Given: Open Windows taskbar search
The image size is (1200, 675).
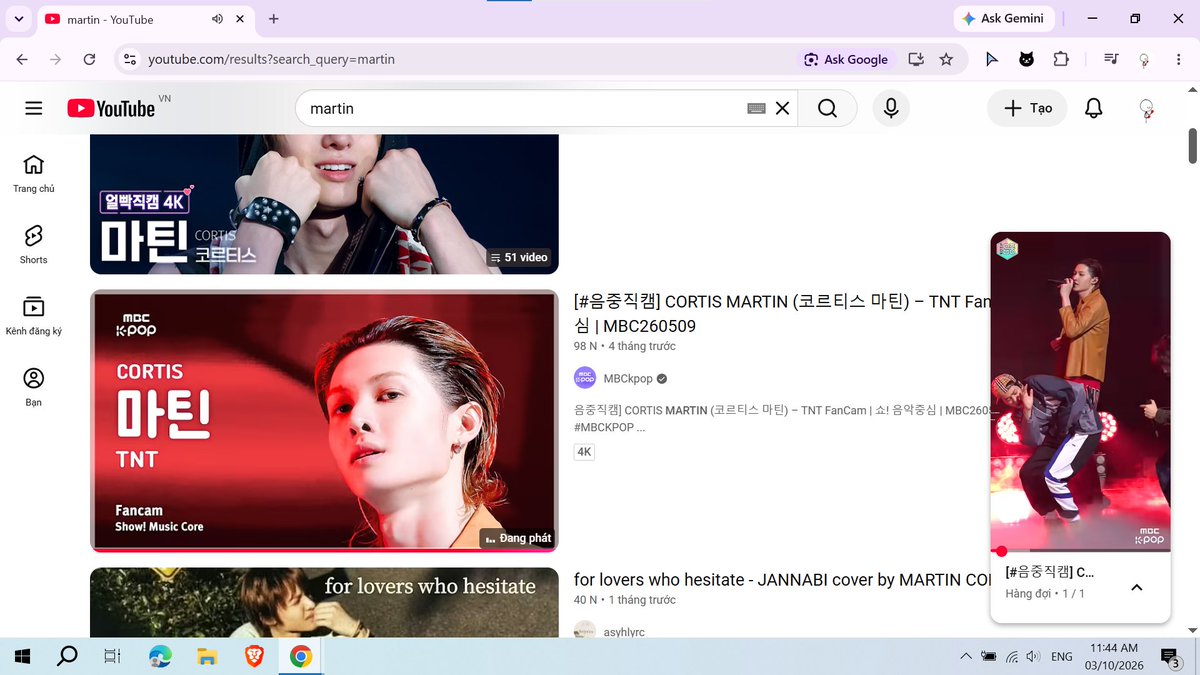Looking at the screenshot, I should 67,656.
